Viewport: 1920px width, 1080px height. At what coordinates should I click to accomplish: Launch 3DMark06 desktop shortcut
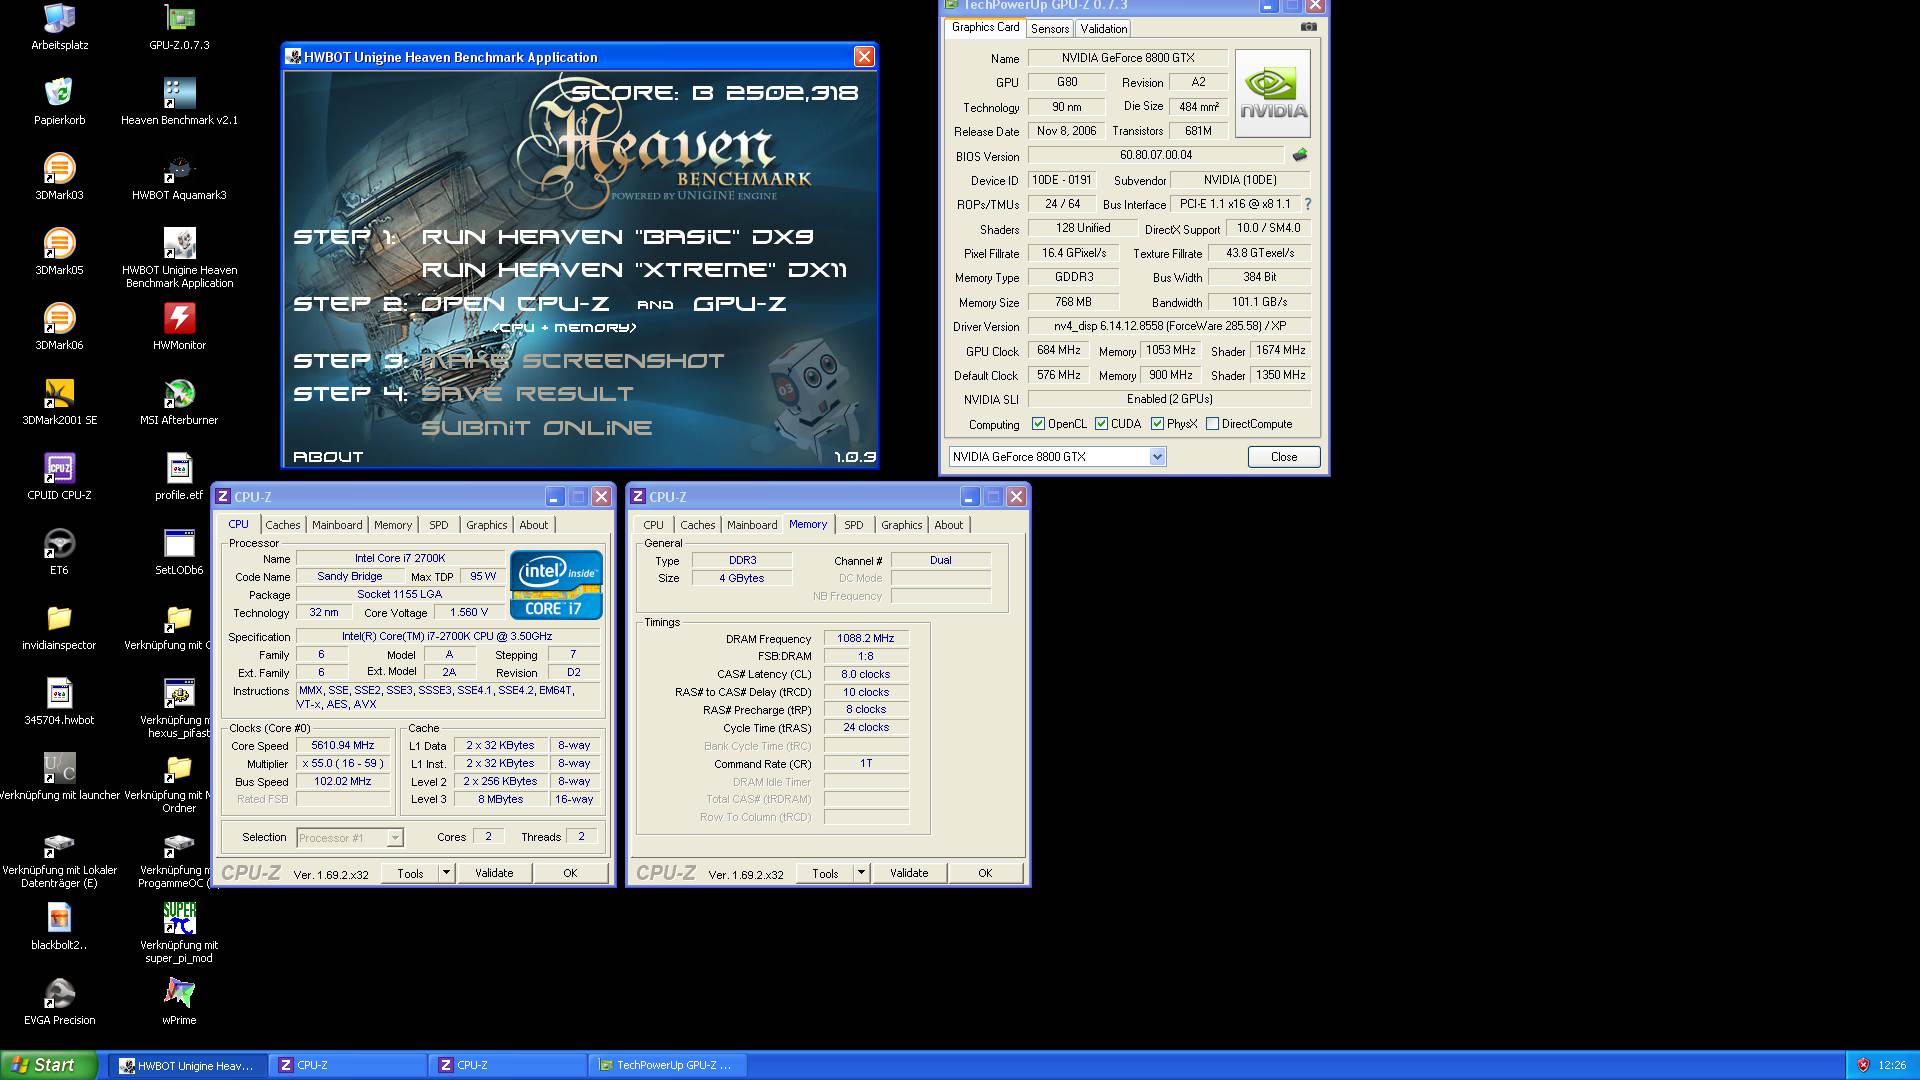click(59, 326)
